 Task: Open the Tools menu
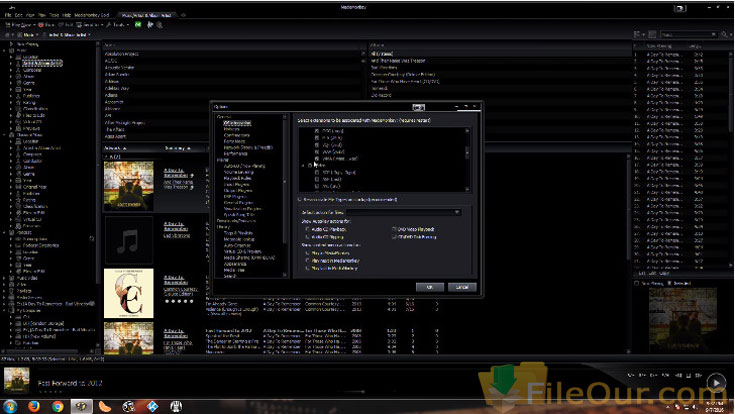point(54,15)
